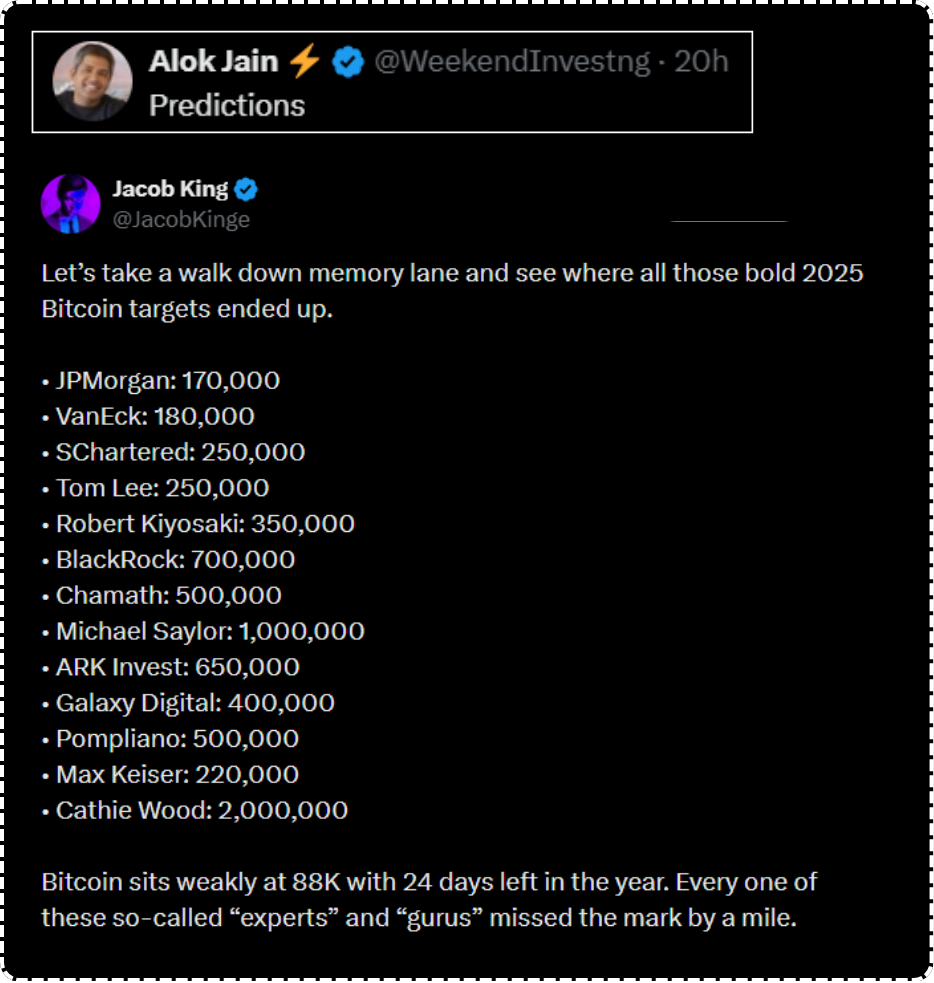The width and height of the screenshot is (934, 983).
Task: Click the Jacob King display name
Action: click(x=170, y=189)
